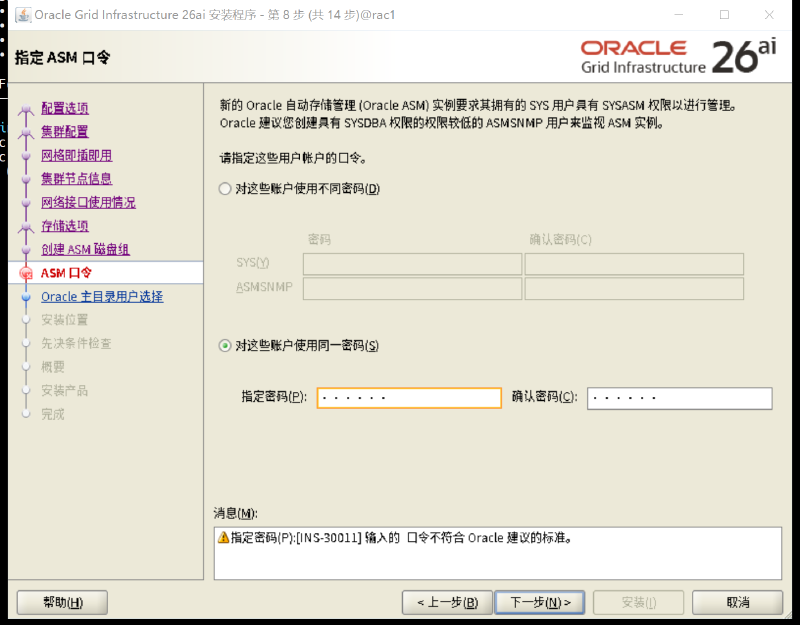Click the 取消 button
Screen dimensions: 800x625
737,603
